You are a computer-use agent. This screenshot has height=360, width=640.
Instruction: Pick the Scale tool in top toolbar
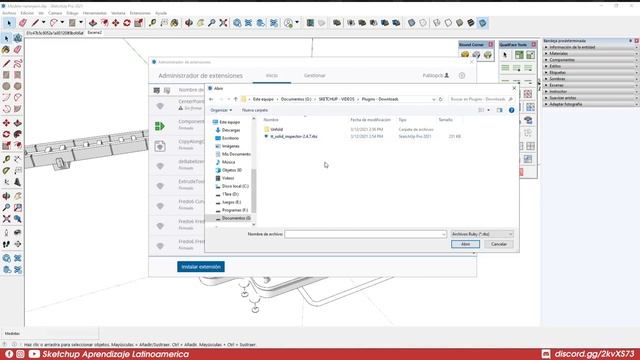[139, 23]
